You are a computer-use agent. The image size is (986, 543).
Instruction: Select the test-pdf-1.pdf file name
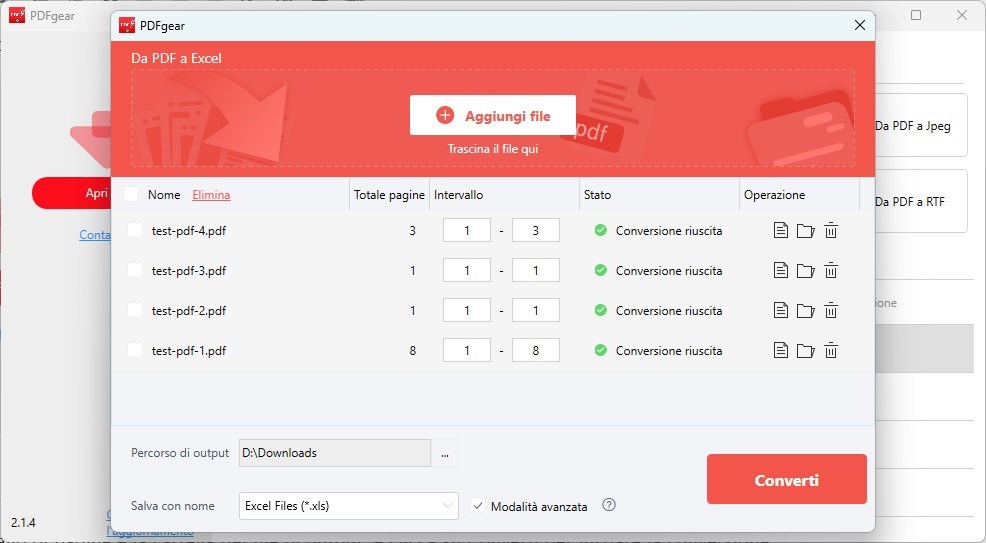[x=189, y=351]
